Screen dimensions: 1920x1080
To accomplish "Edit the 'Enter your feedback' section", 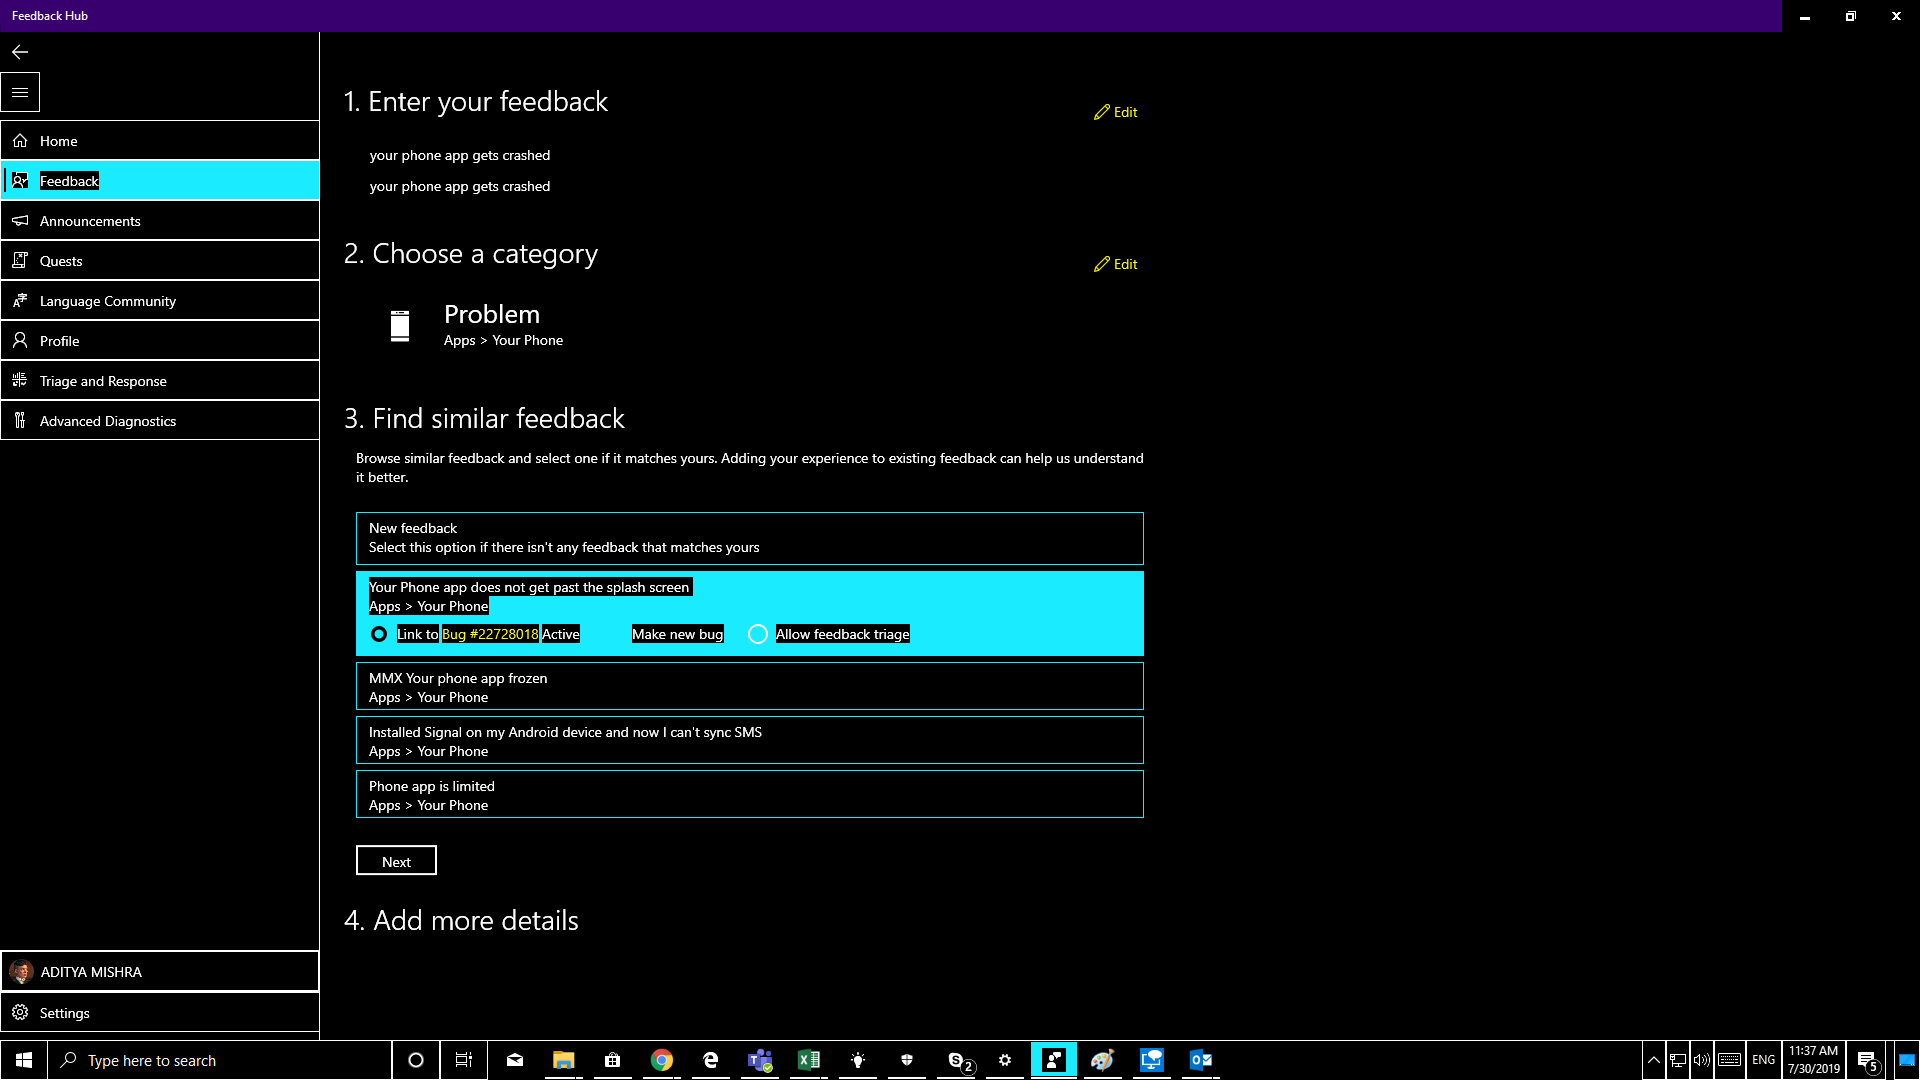I will tap(1116, 112).
